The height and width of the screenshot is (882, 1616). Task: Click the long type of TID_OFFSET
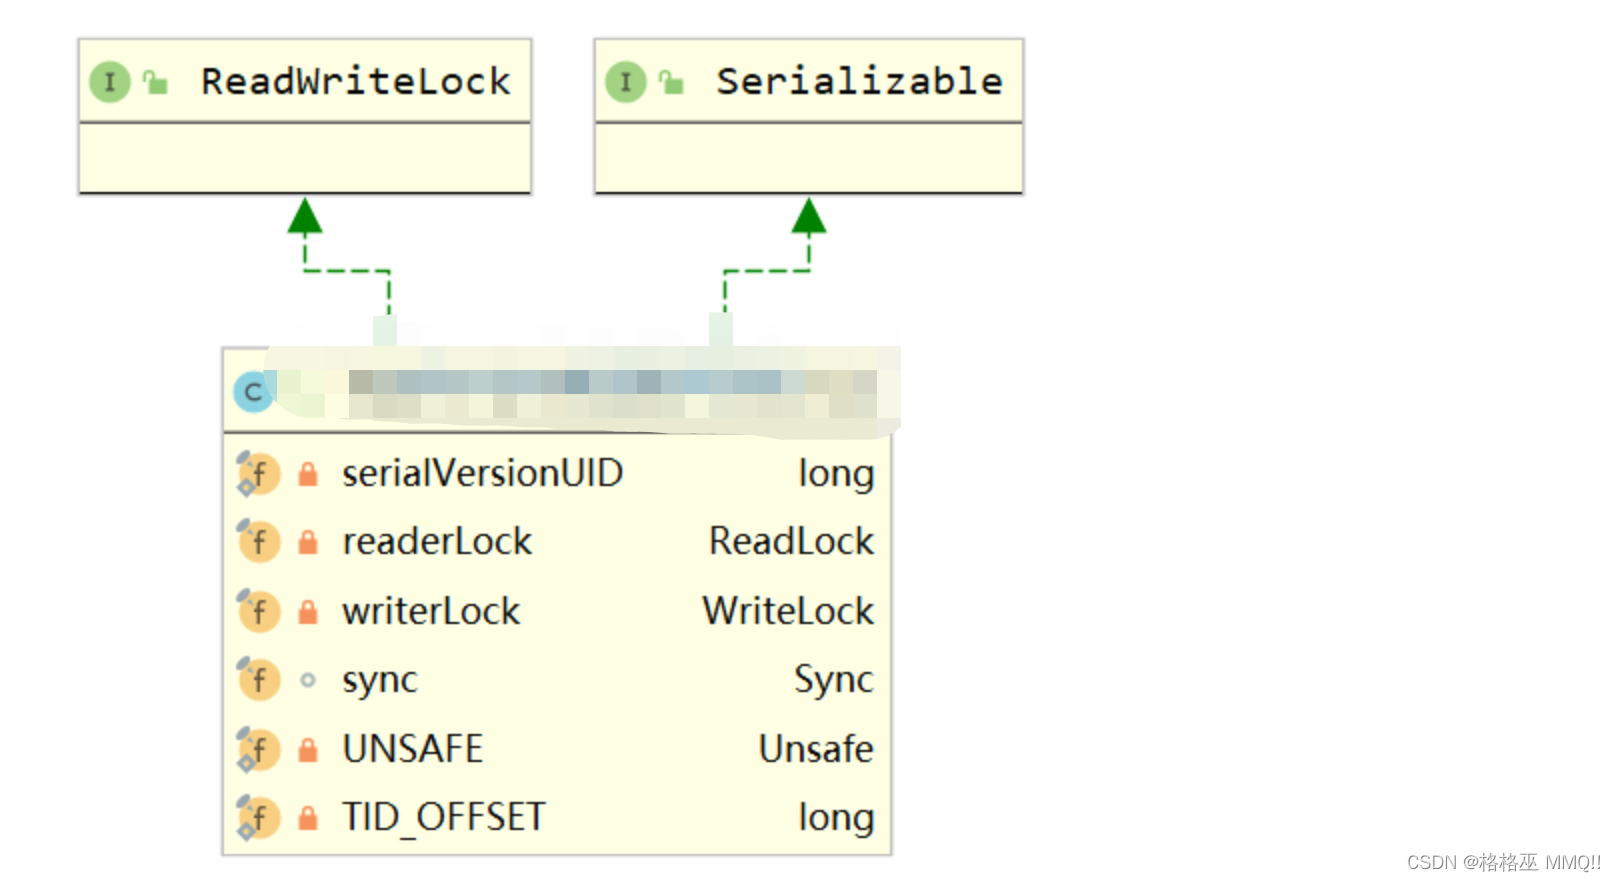click(x=836, y=819)
